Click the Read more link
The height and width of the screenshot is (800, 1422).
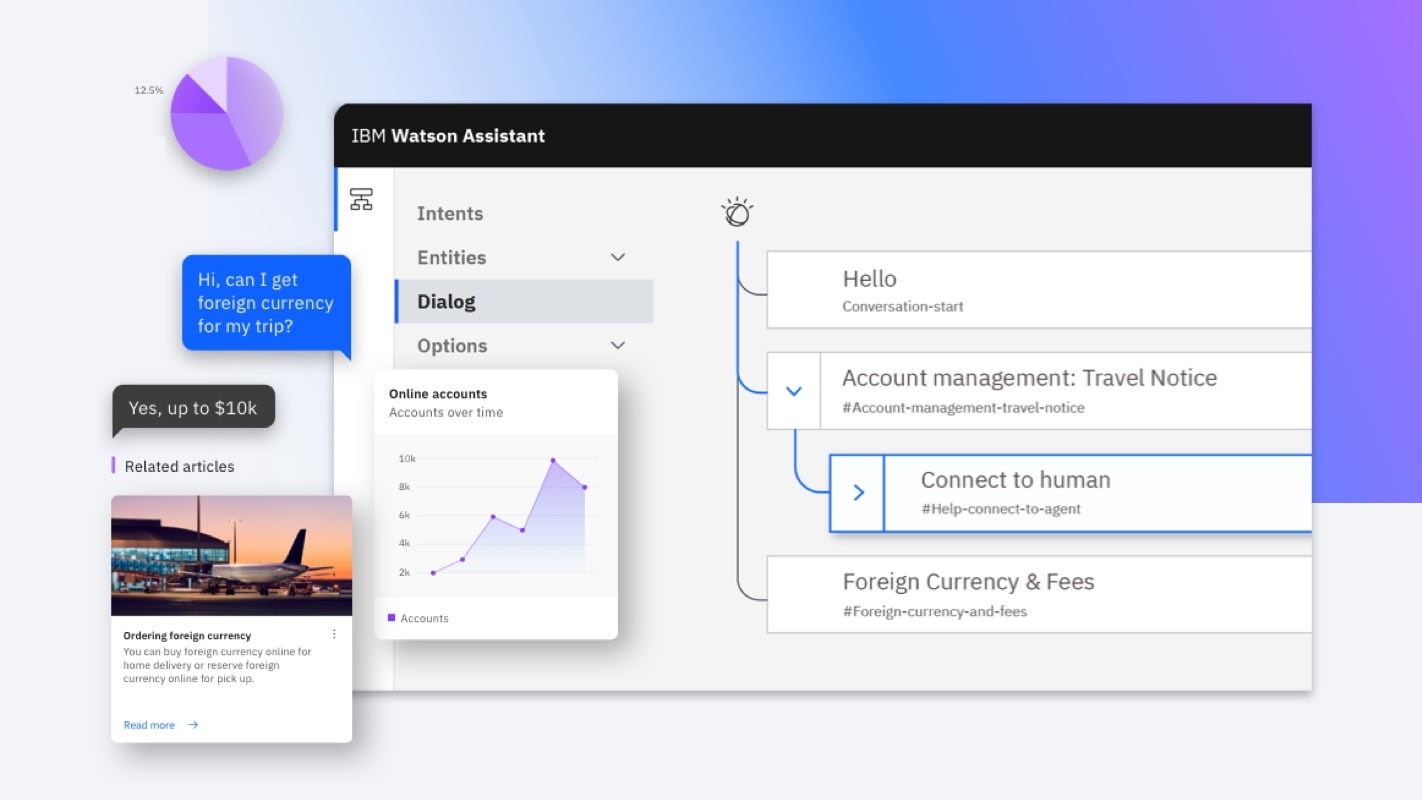click(149, 725)
